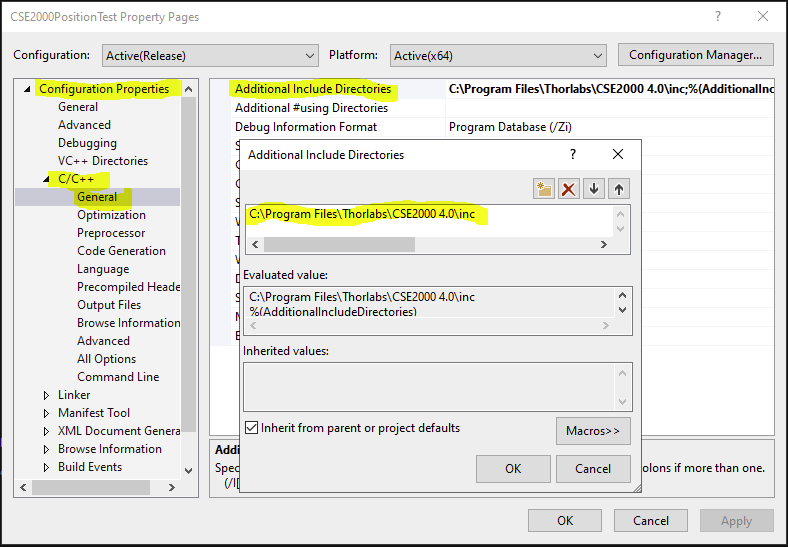
Task: Collapse the C/C++ tree node
Action: coord(46,179)
